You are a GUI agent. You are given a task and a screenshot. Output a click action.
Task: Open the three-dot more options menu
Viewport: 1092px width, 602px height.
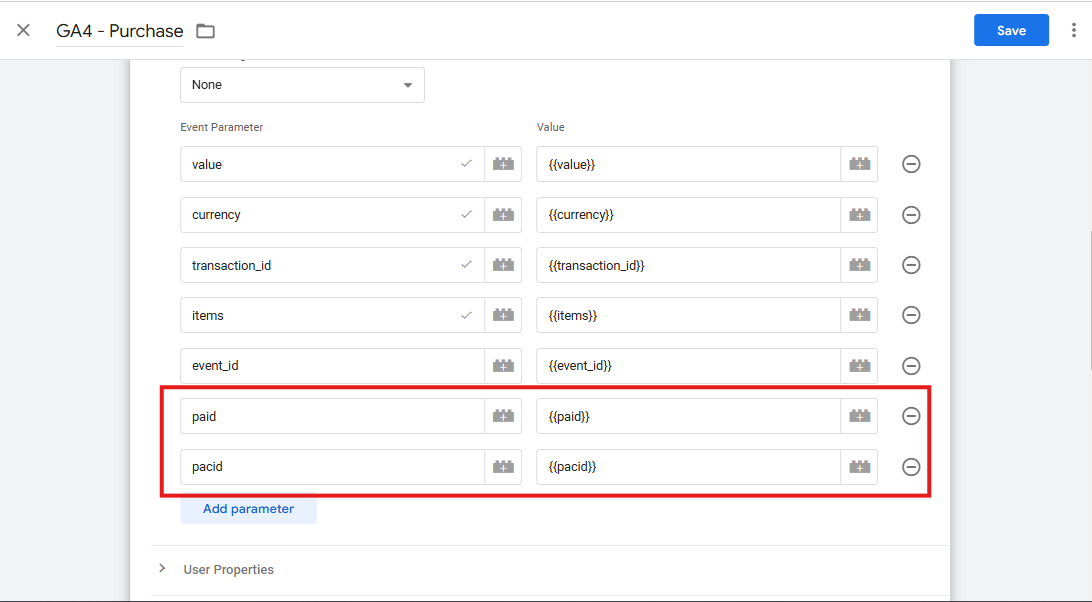pos(1073,30)
